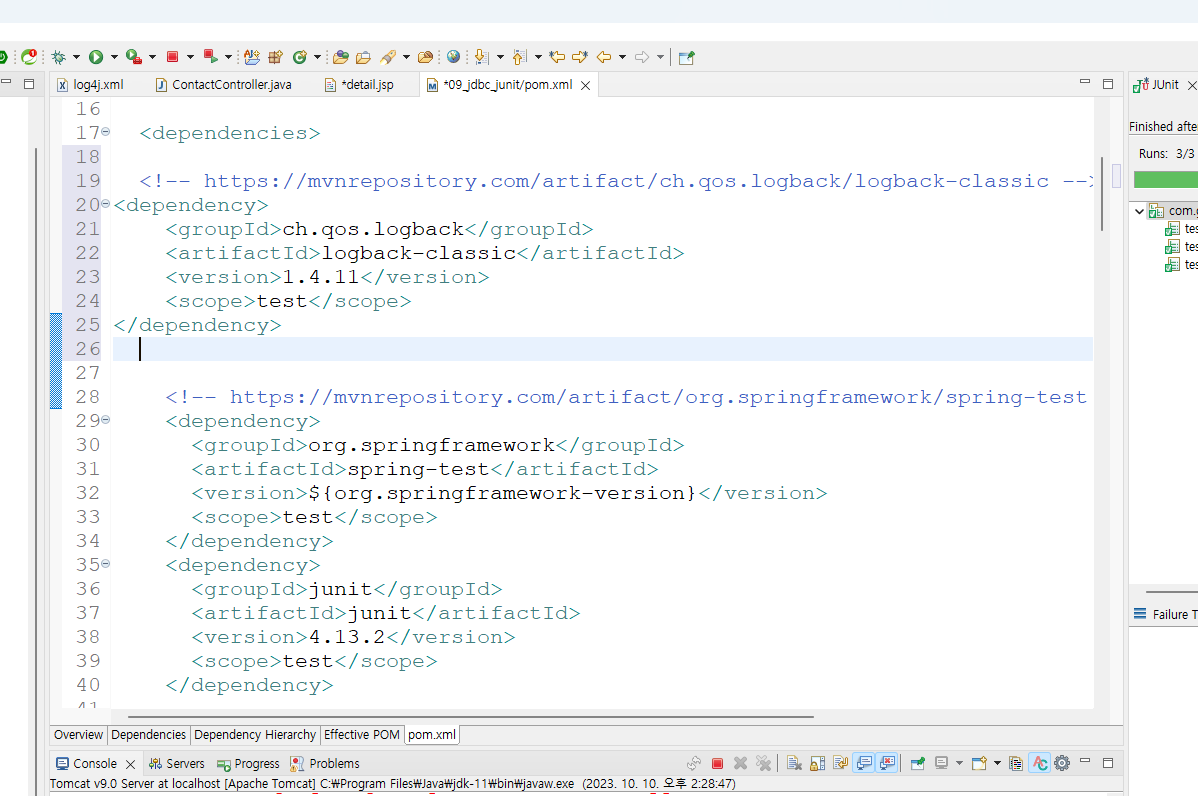Click the New Java Package icon
The height and width of the screenshot is (796, 1198).
coord(275,57)
